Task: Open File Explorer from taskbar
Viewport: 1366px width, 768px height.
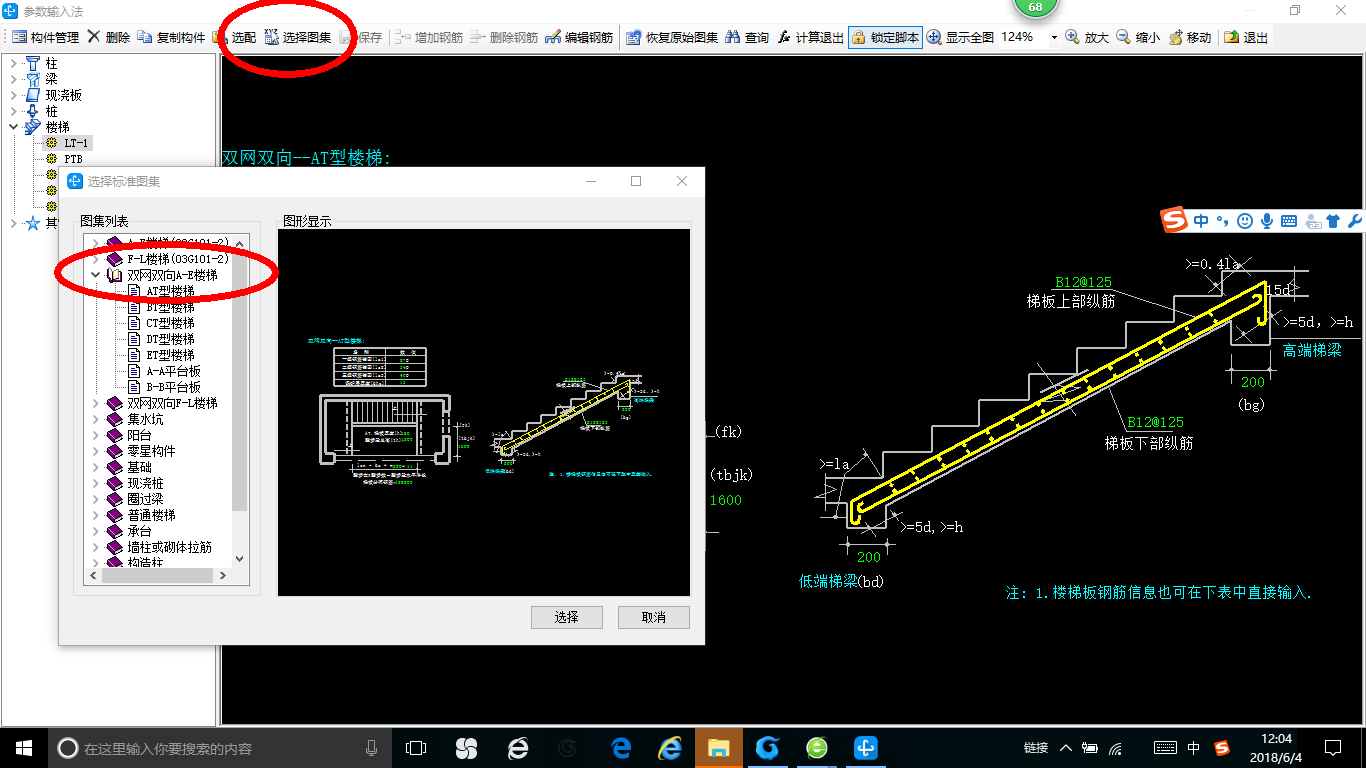Action: [x=718, y=747]
